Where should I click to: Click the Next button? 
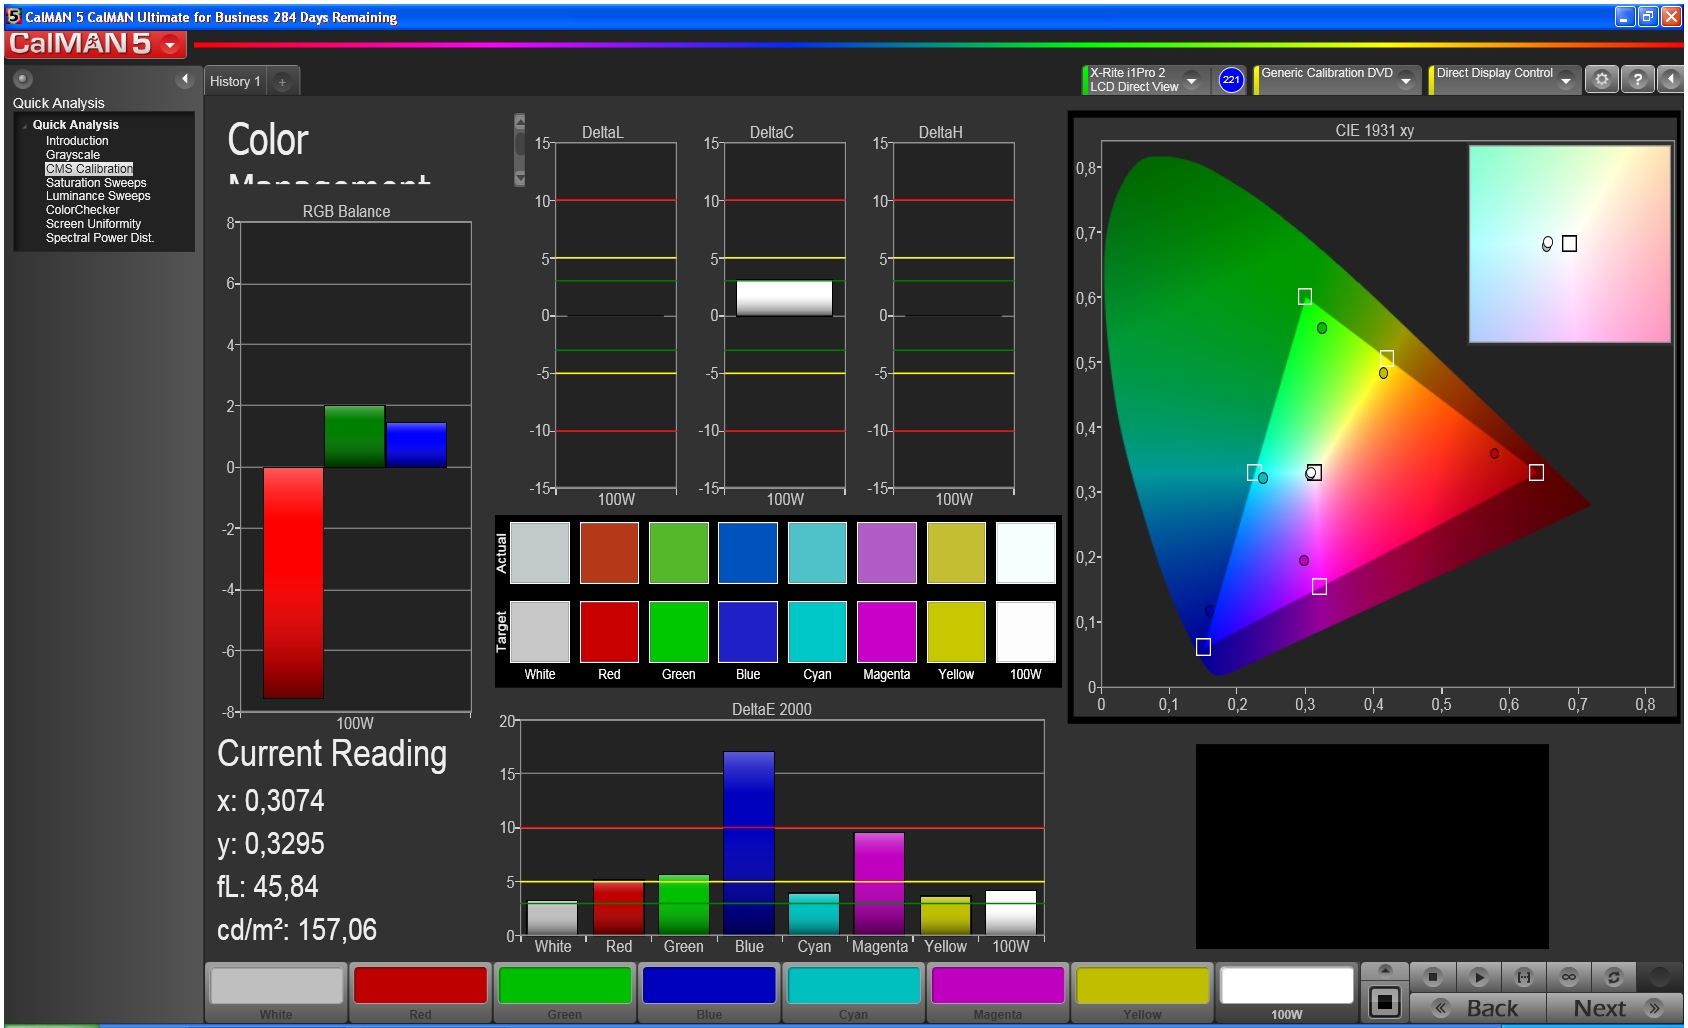(x=1614, y=1008)
